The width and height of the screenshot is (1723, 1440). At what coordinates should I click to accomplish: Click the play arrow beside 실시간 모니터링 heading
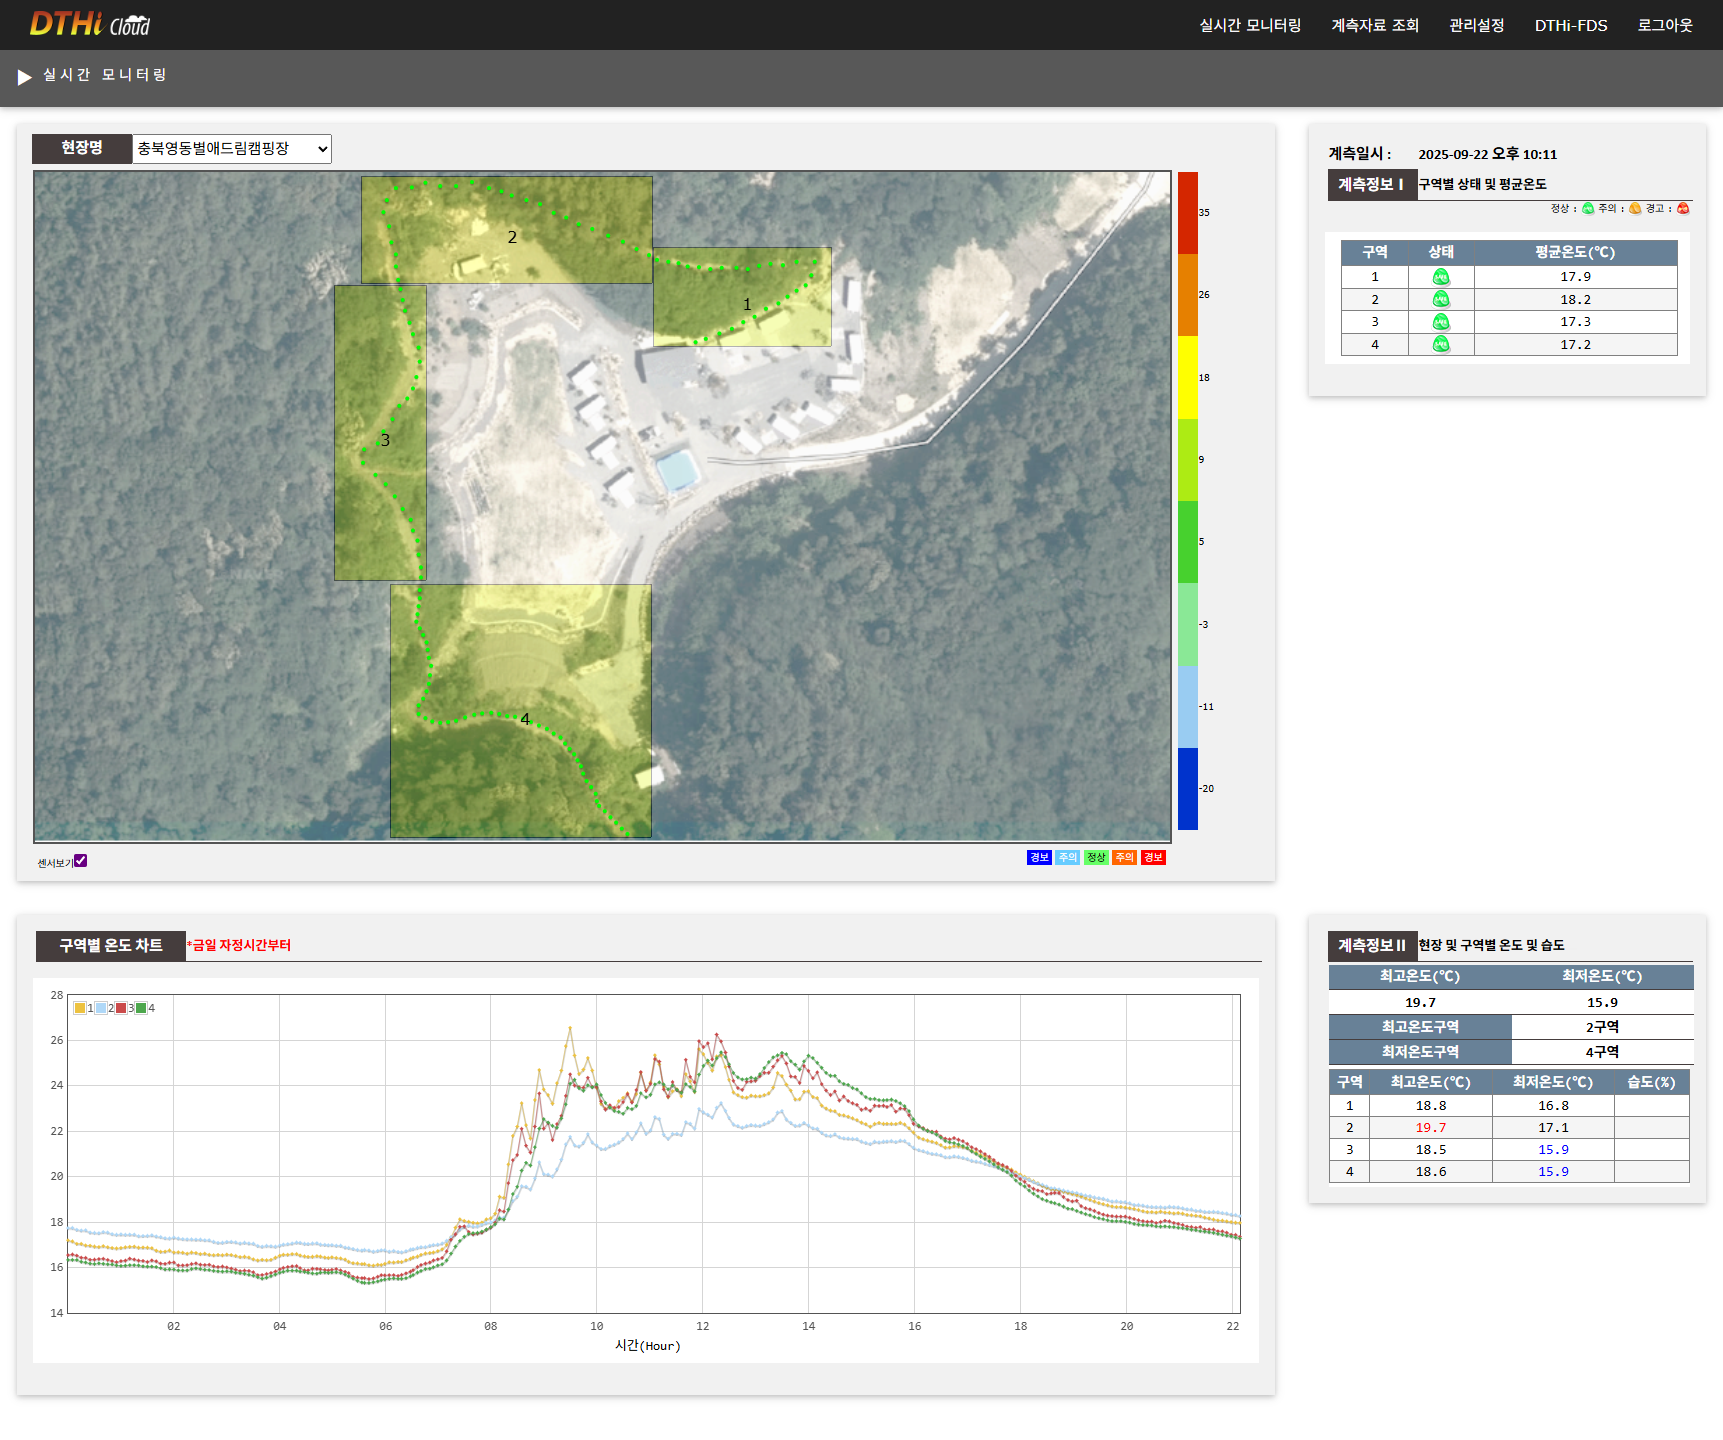25,77
